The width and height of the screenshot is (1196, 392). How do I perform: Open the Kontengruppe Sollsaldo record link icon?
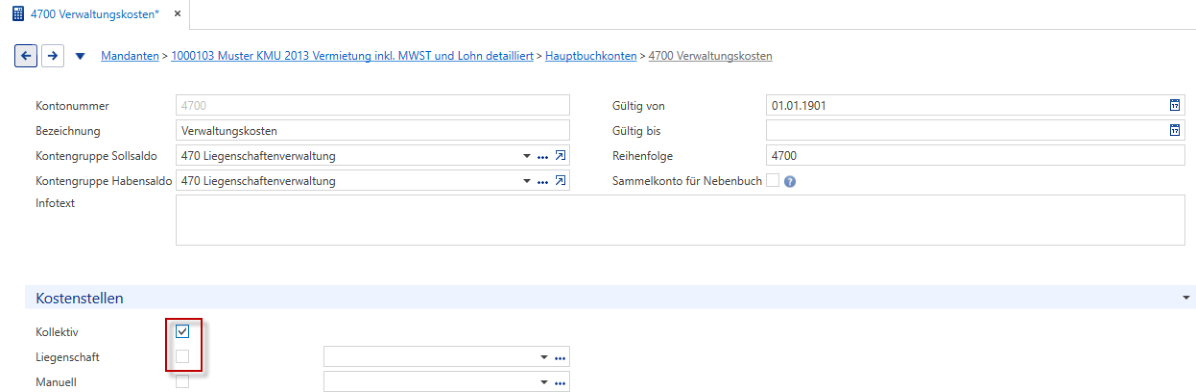click(561, 156)
